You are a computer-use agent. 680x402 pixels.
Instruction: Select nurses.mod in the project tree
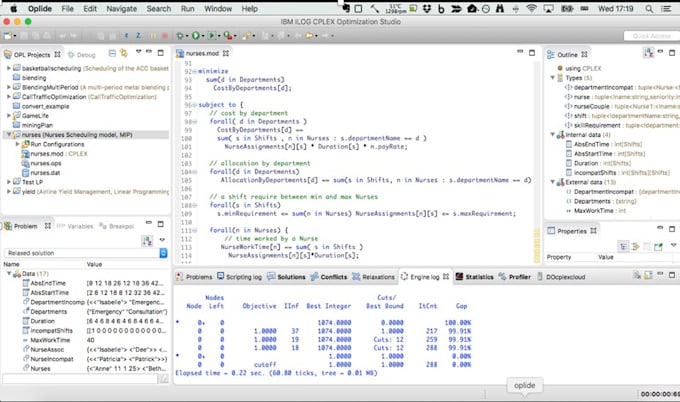[47, 154]
